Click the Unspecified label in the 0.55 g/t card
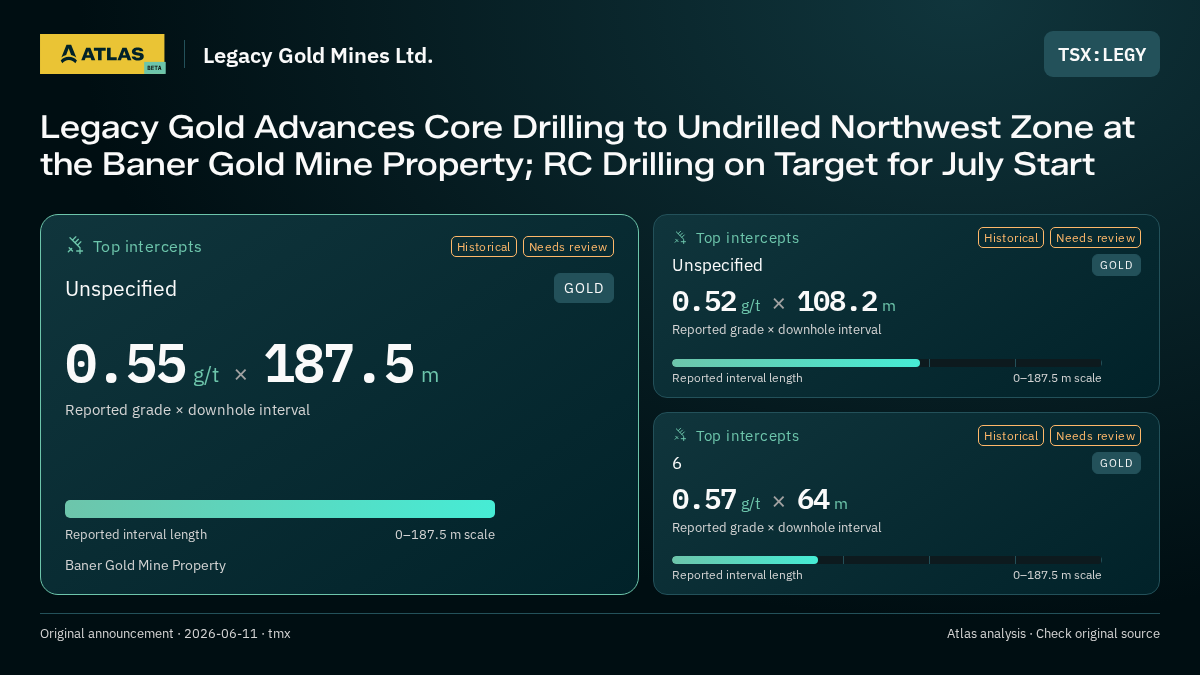The width and height of the screenshot is (1200, 675). [x=121, y=289]
